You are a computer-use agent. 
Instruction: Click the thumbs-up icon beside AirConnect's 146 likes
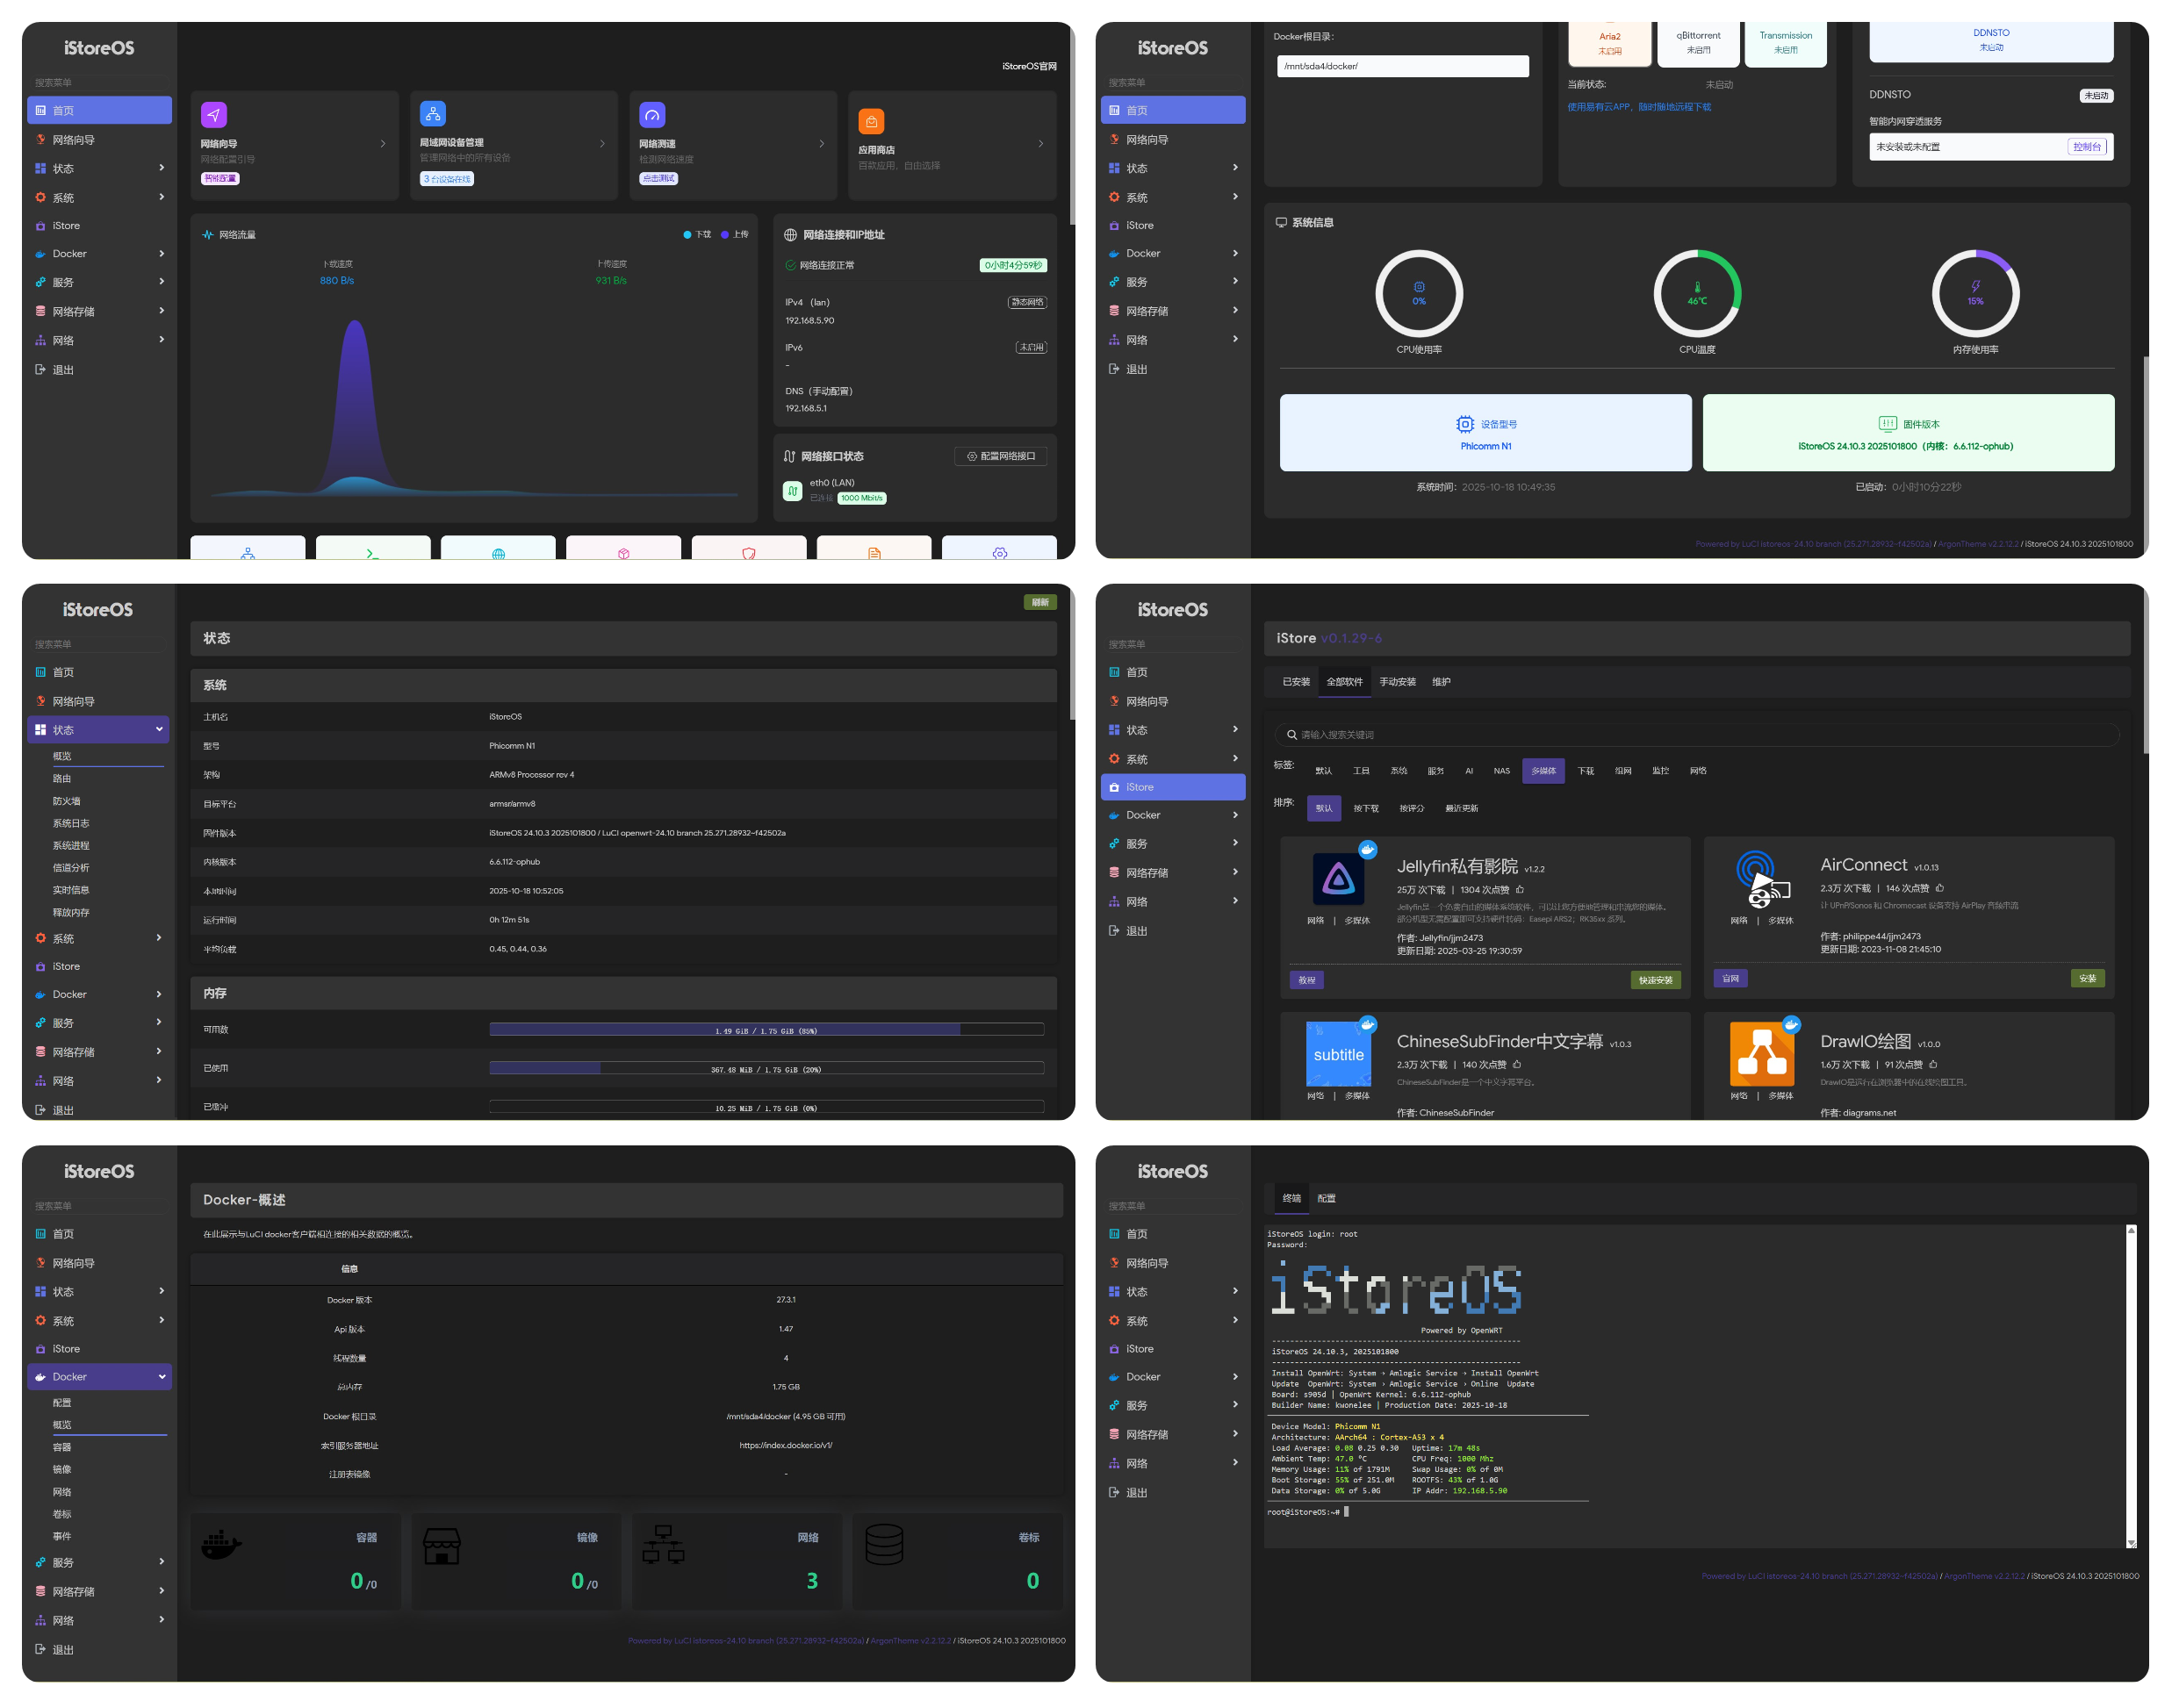1940,888
